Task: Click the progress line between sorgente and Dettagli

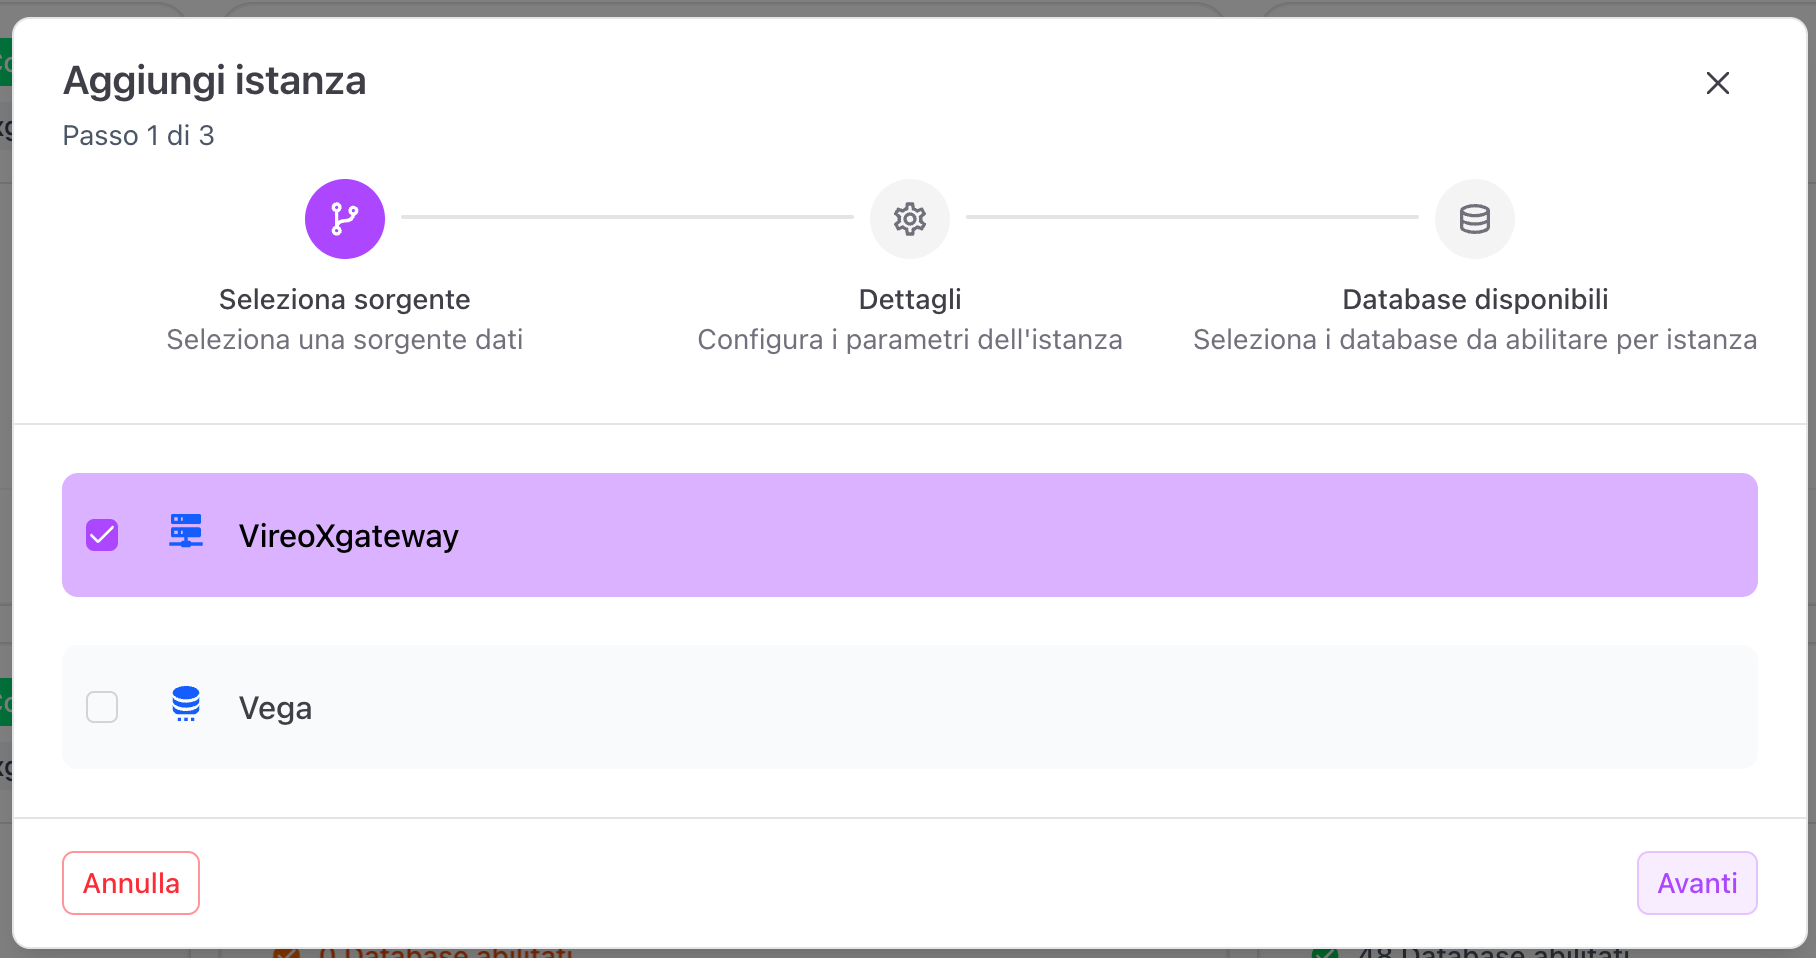Action: tap(627, 217)
